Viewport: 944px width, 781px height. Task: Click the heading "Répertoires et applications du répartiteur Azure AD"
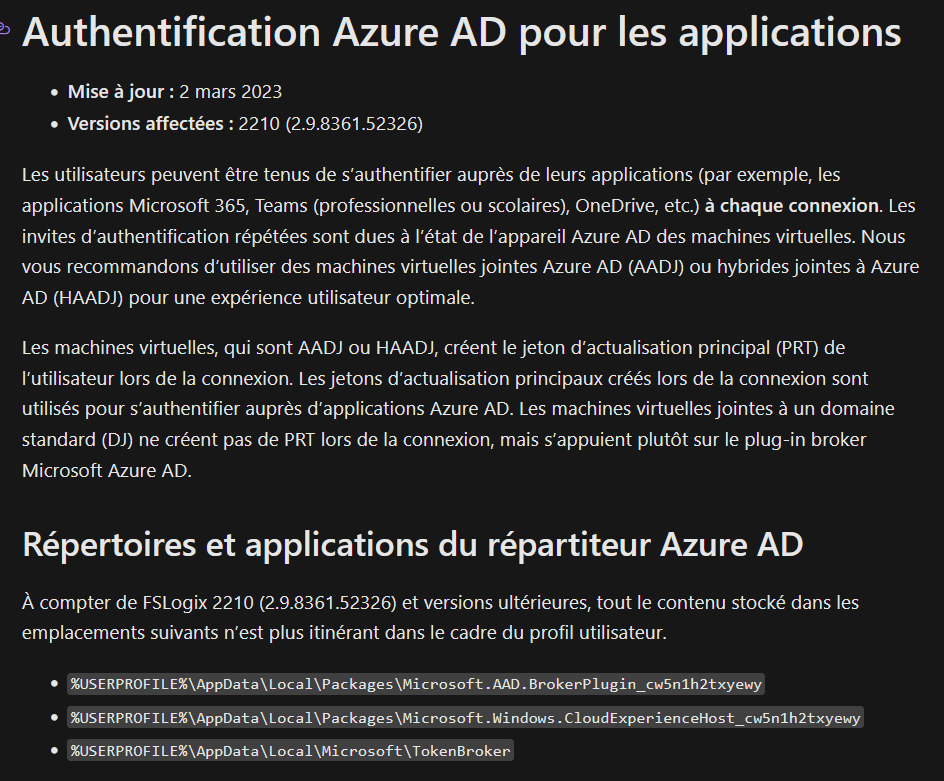[412, 544]
